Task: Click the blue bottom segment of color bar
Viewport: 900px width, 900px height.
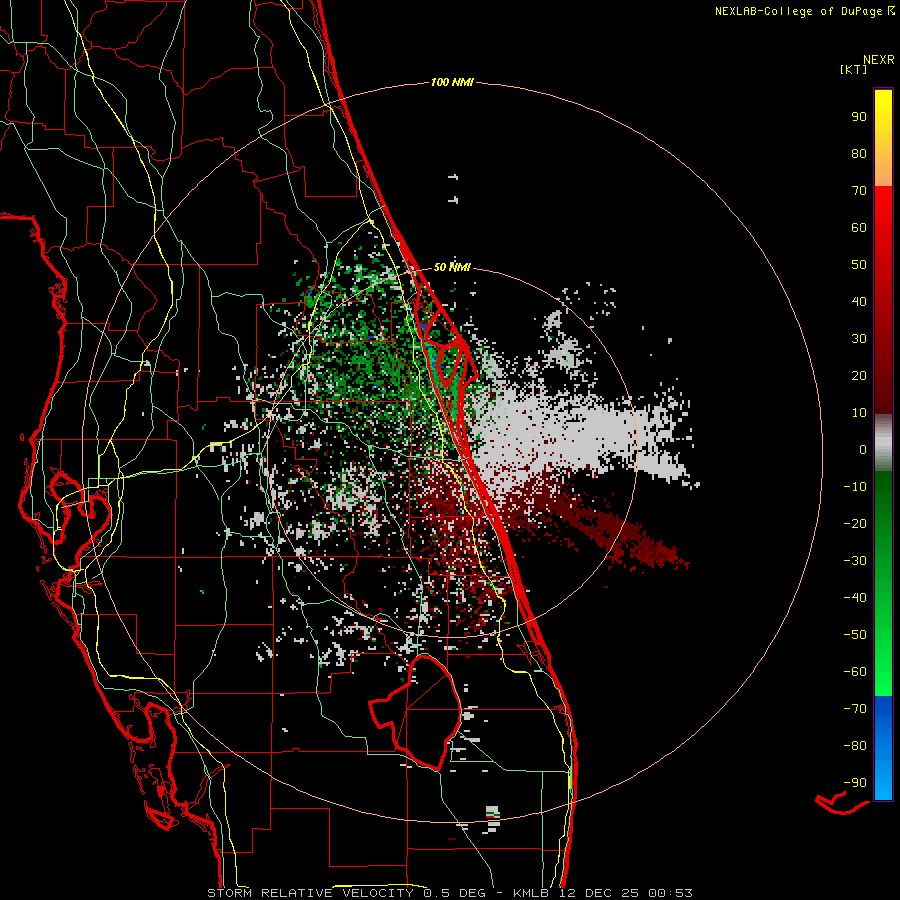Action: [883, 748]
